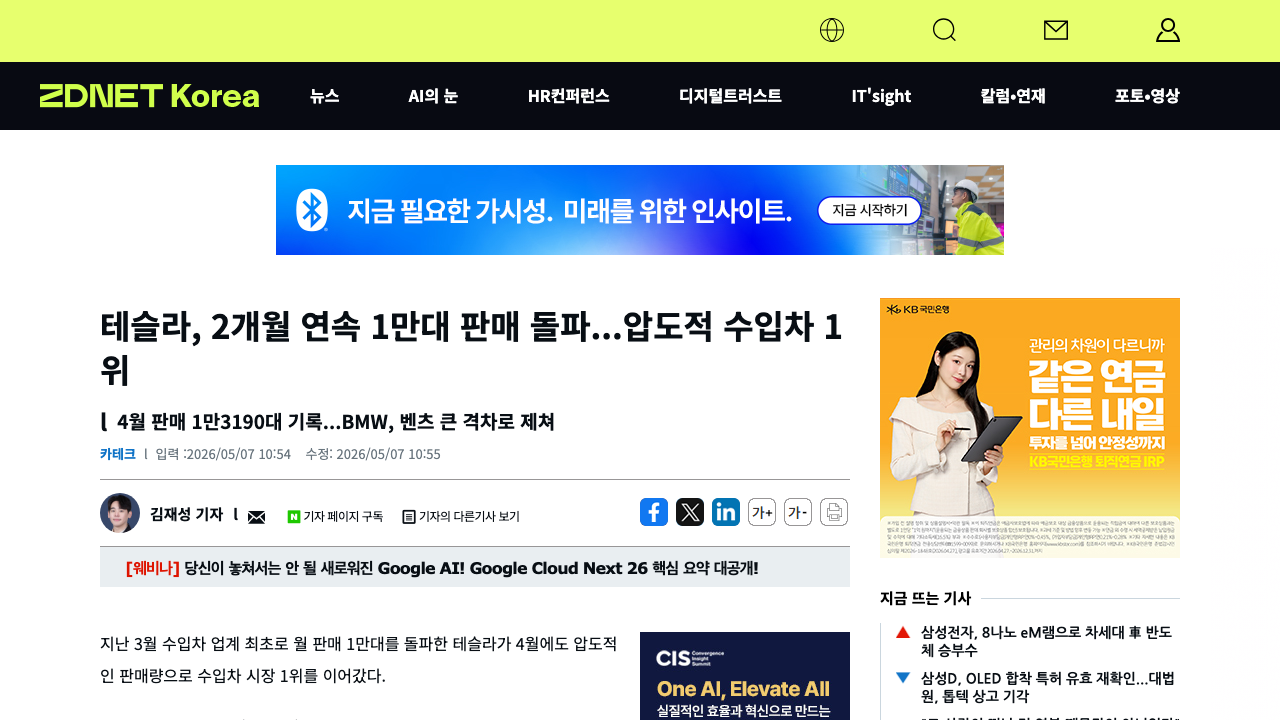Decrease font size with 가- button
The width and height of the screenshot is (1280, 720).
click(x=798, y=512)
